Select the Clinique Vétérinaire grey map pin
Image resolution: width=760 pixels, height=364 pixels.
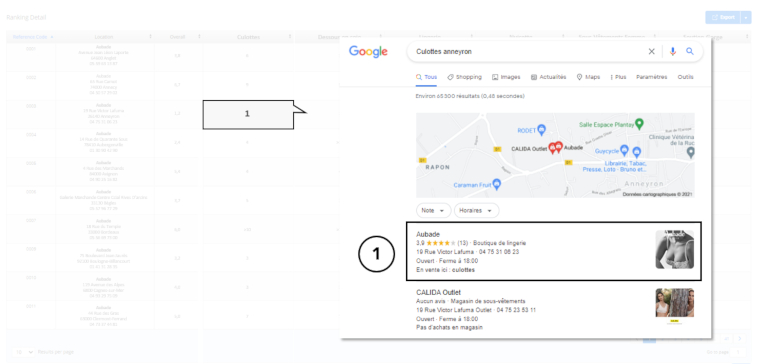click(691, 153)
